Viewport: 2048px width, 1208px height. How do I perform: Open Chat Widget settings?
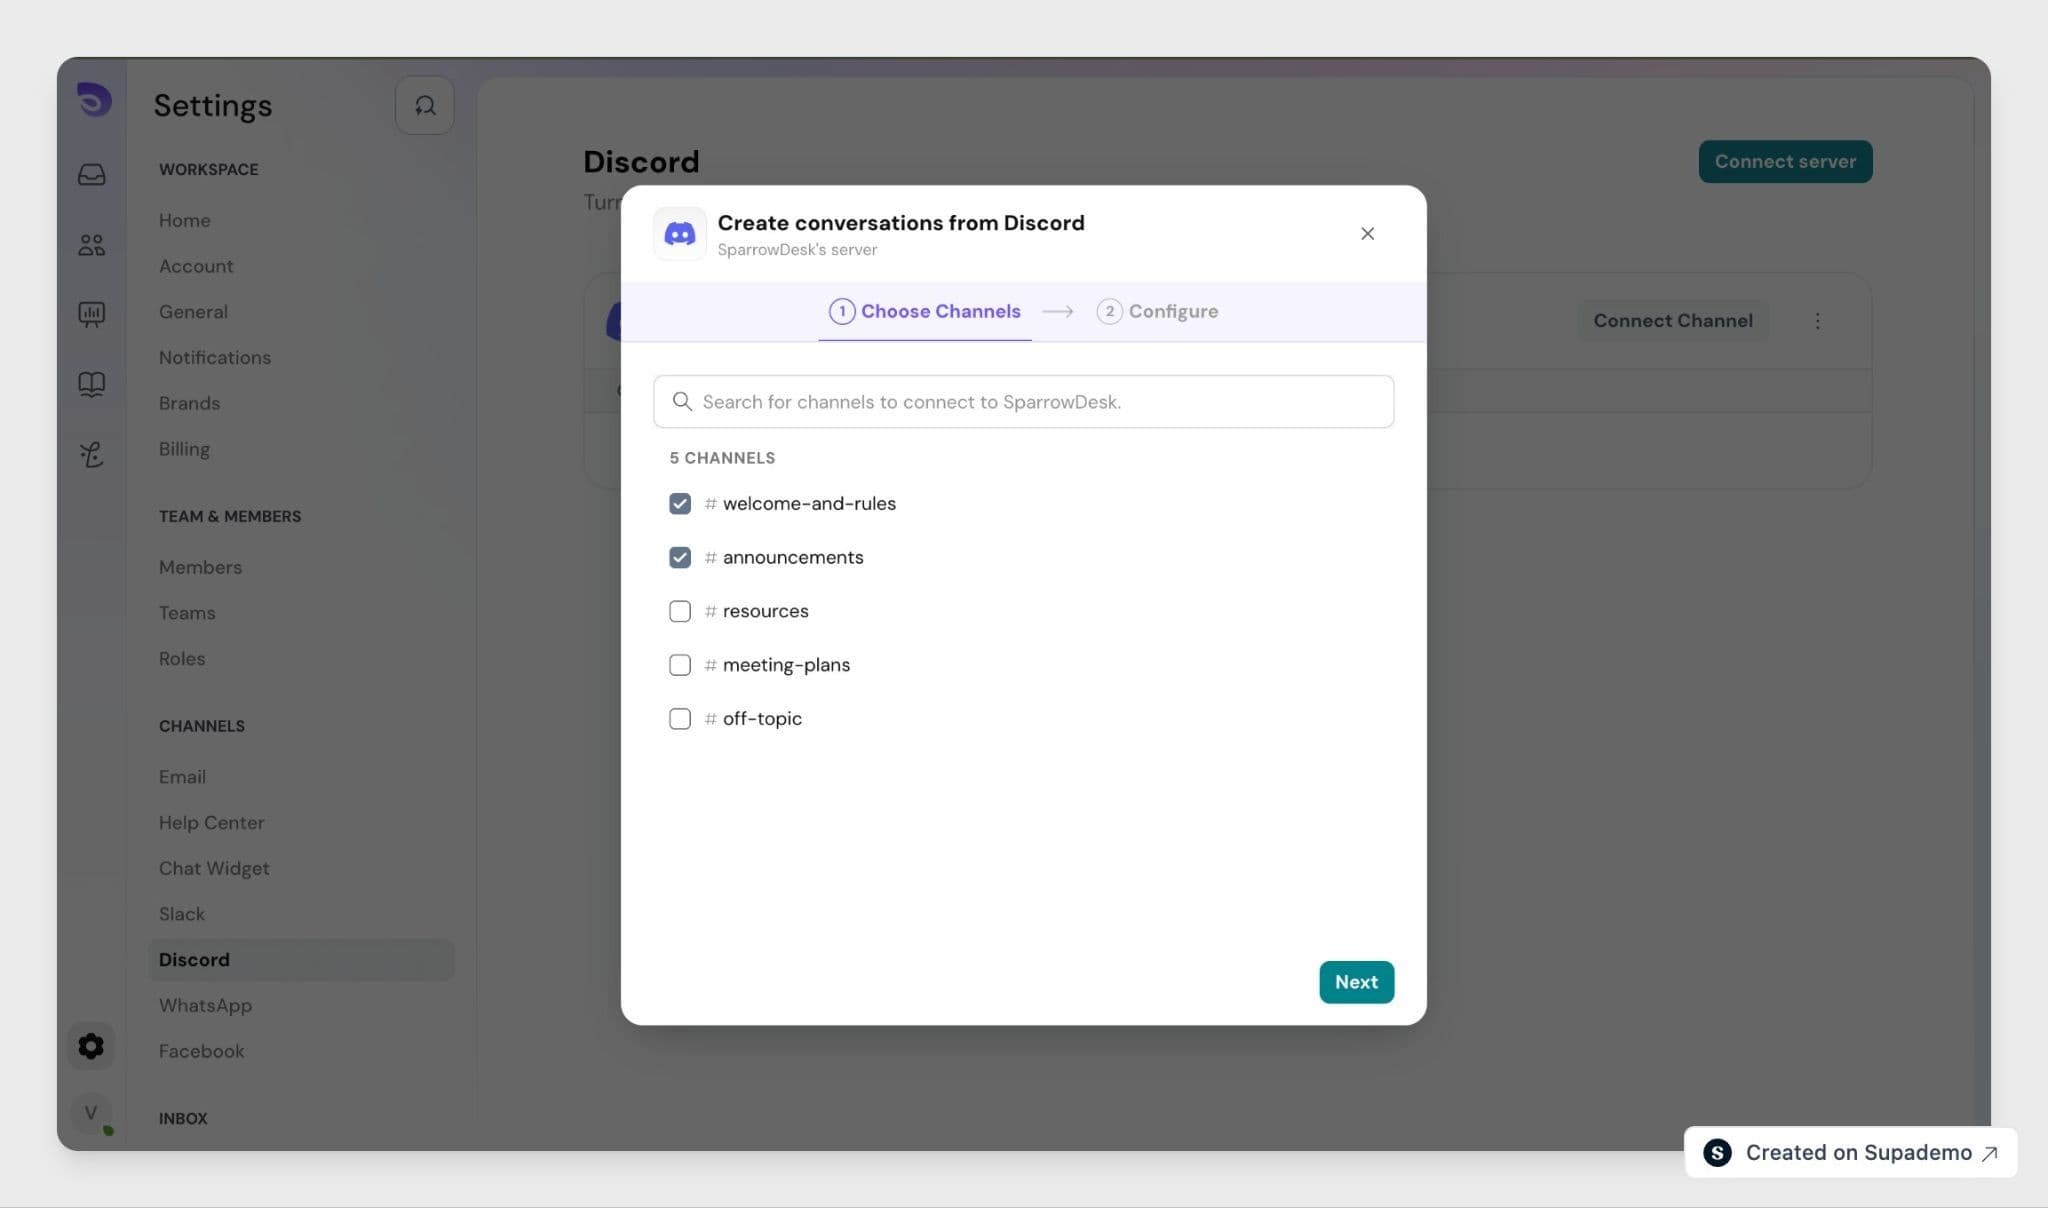[214, 868]
